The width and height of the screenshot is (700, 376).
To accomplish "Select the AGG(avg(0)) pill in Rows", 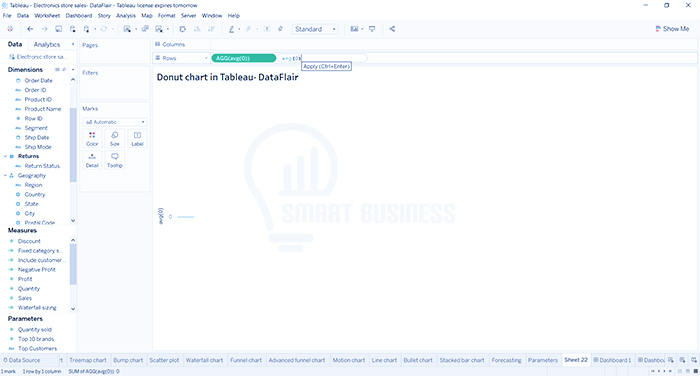I will click(x=244, y=58).
